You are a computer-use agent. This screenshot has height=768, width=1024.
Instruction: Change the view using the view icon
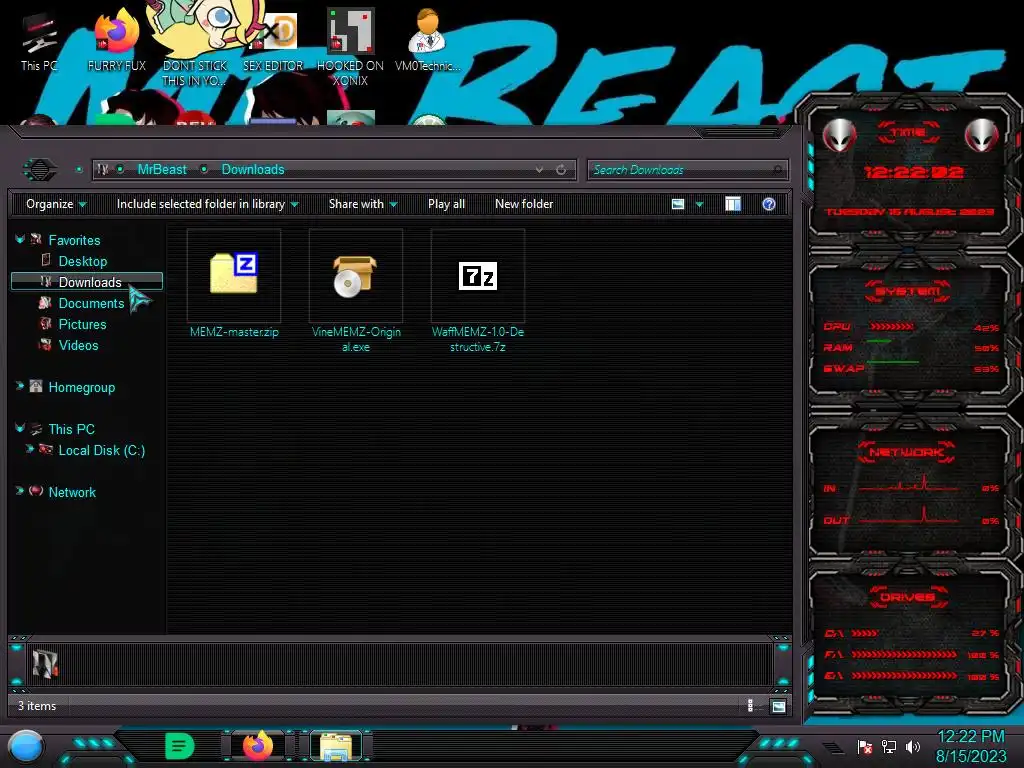(x=678, y=204)
